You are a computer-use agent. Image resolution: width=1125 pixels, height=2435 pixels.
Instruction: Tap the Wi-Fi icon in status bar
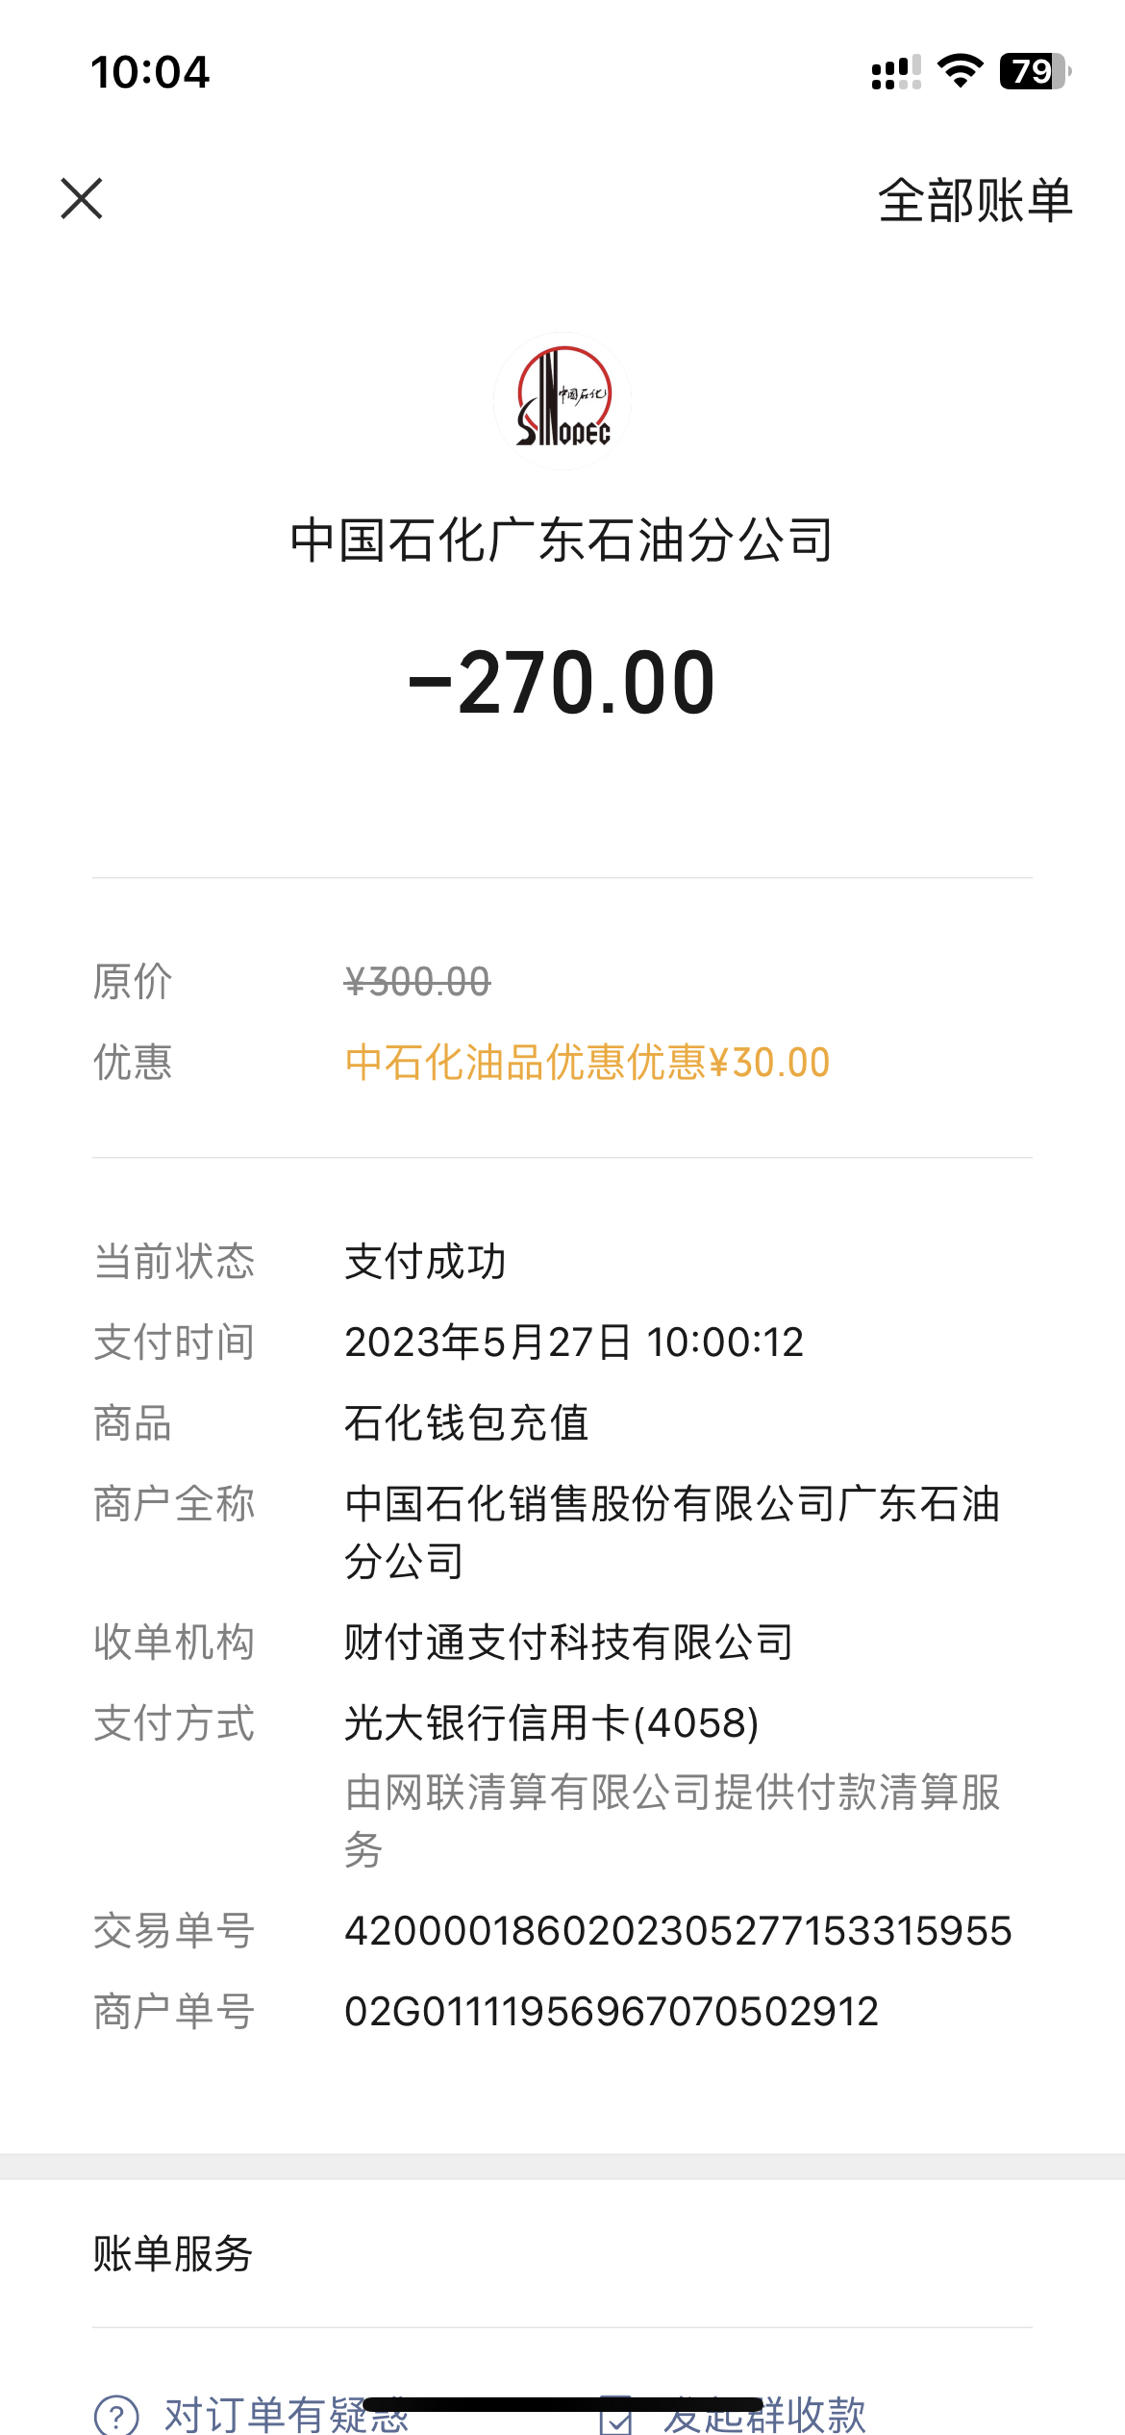pos(960,72)
